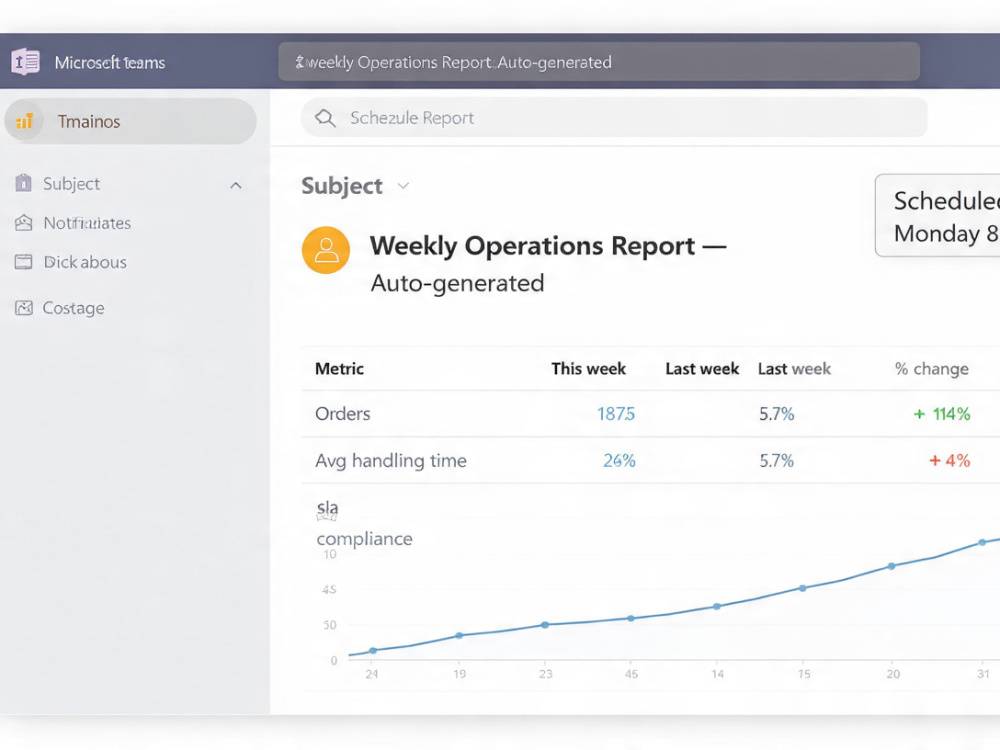Click the Avg handling time value 26%
Image resolution: width=1000 pixels, height=750 pixels.
pos(619,460)
